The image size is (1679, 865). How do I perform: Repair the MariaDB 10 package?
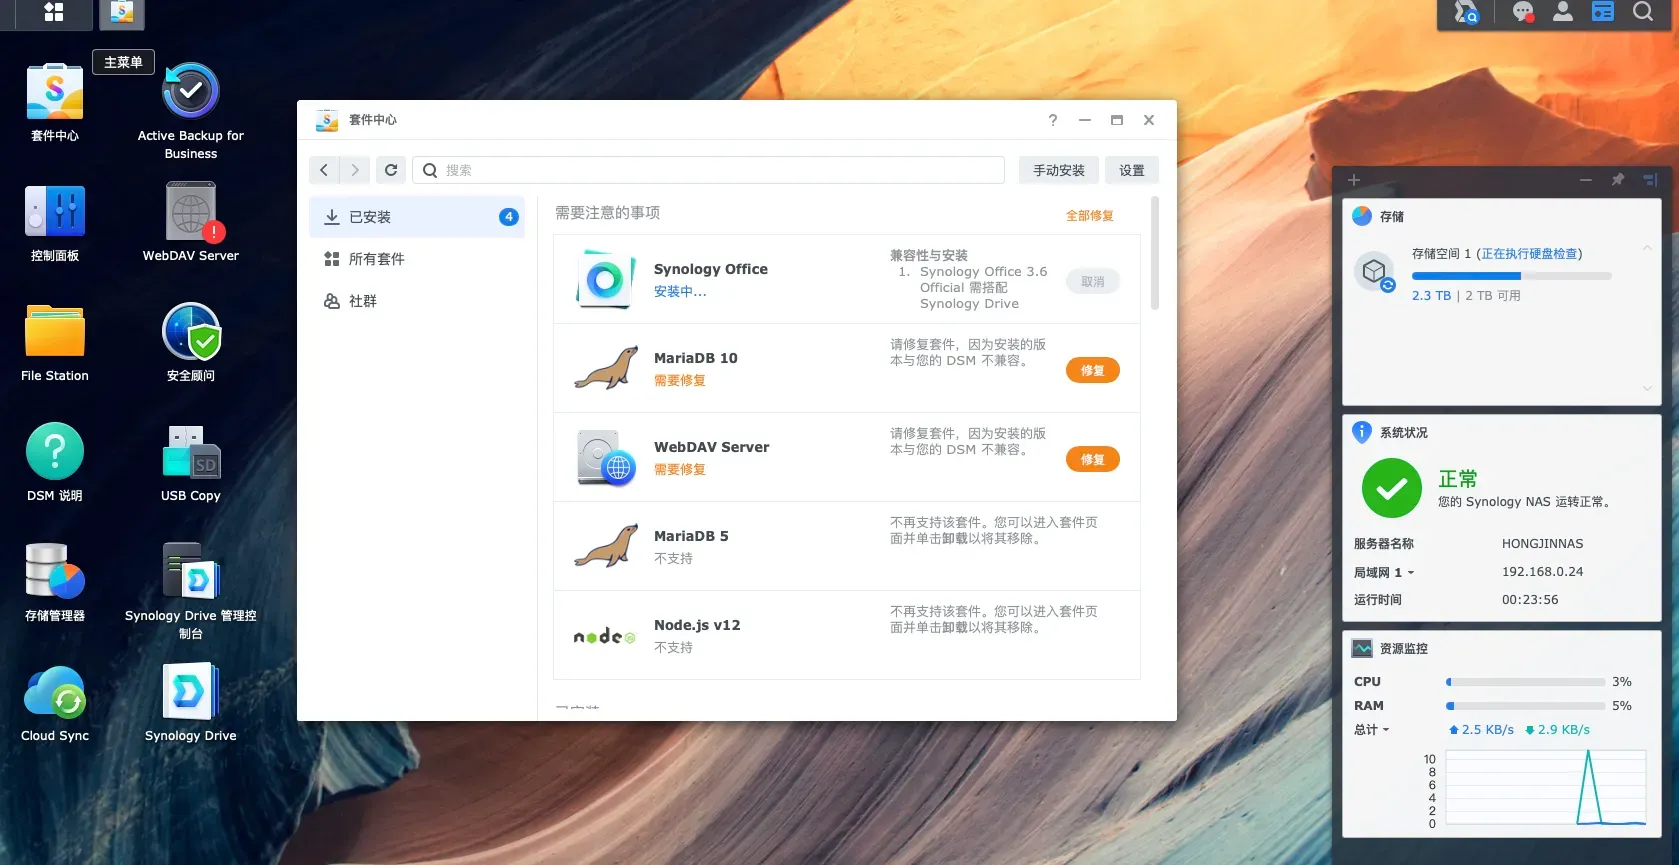1093,371
